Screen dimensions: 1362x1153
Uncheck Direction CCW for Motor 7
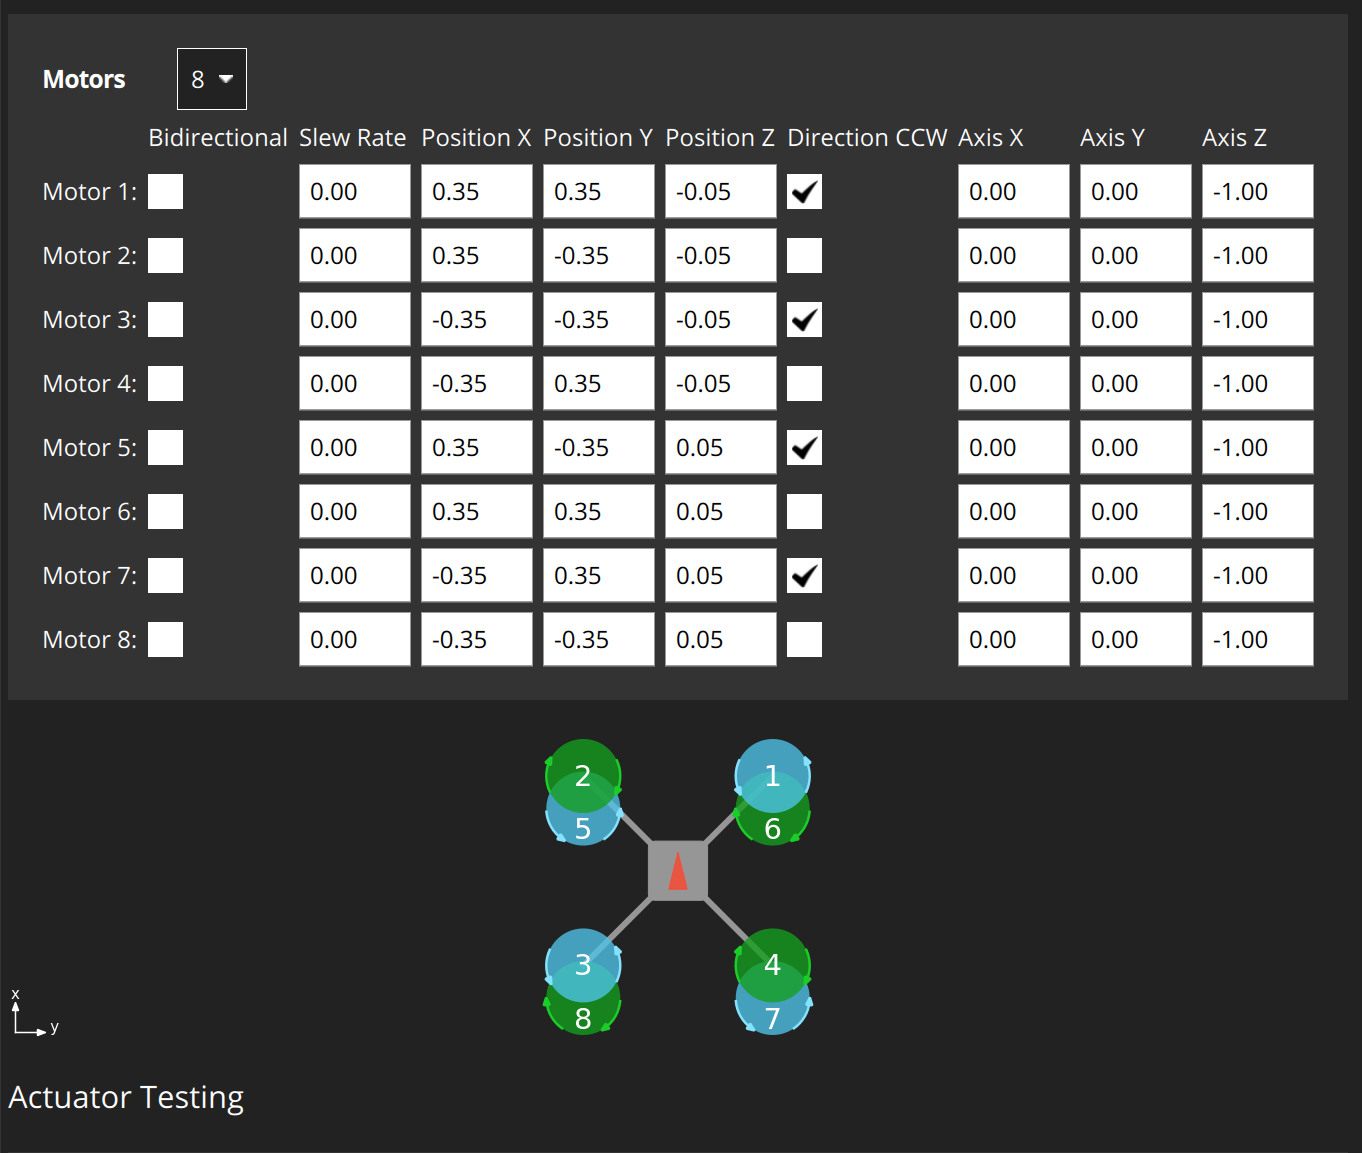(805, 575)
